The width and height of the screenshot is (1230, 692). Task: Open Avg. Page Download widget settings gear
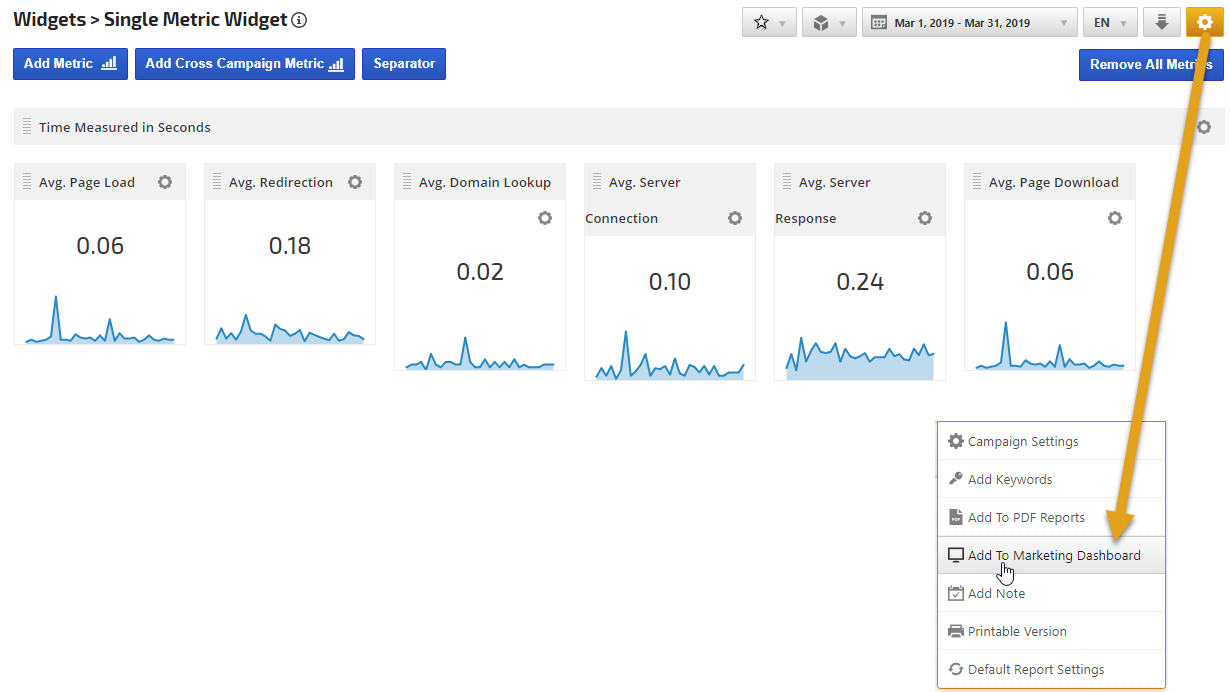pyautogui.click(x=1115, y=218)
